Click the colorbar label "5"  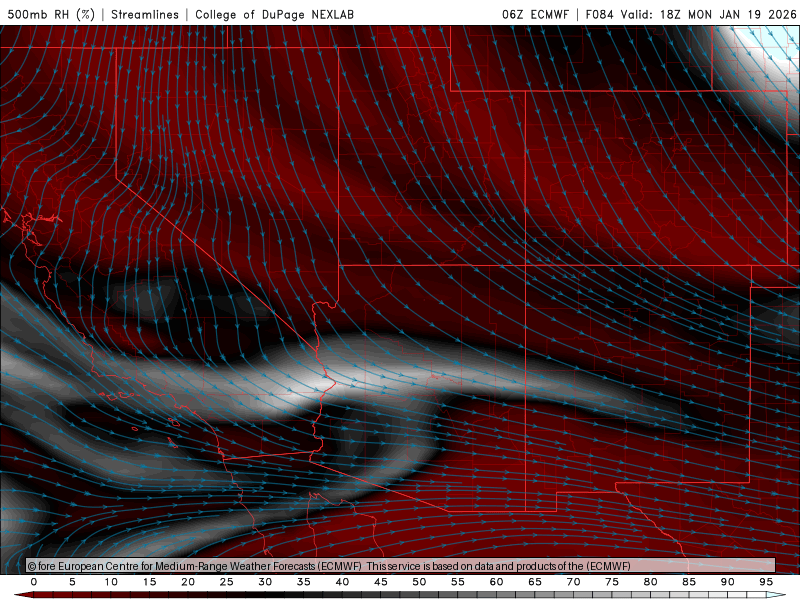[x=72, y=582]
